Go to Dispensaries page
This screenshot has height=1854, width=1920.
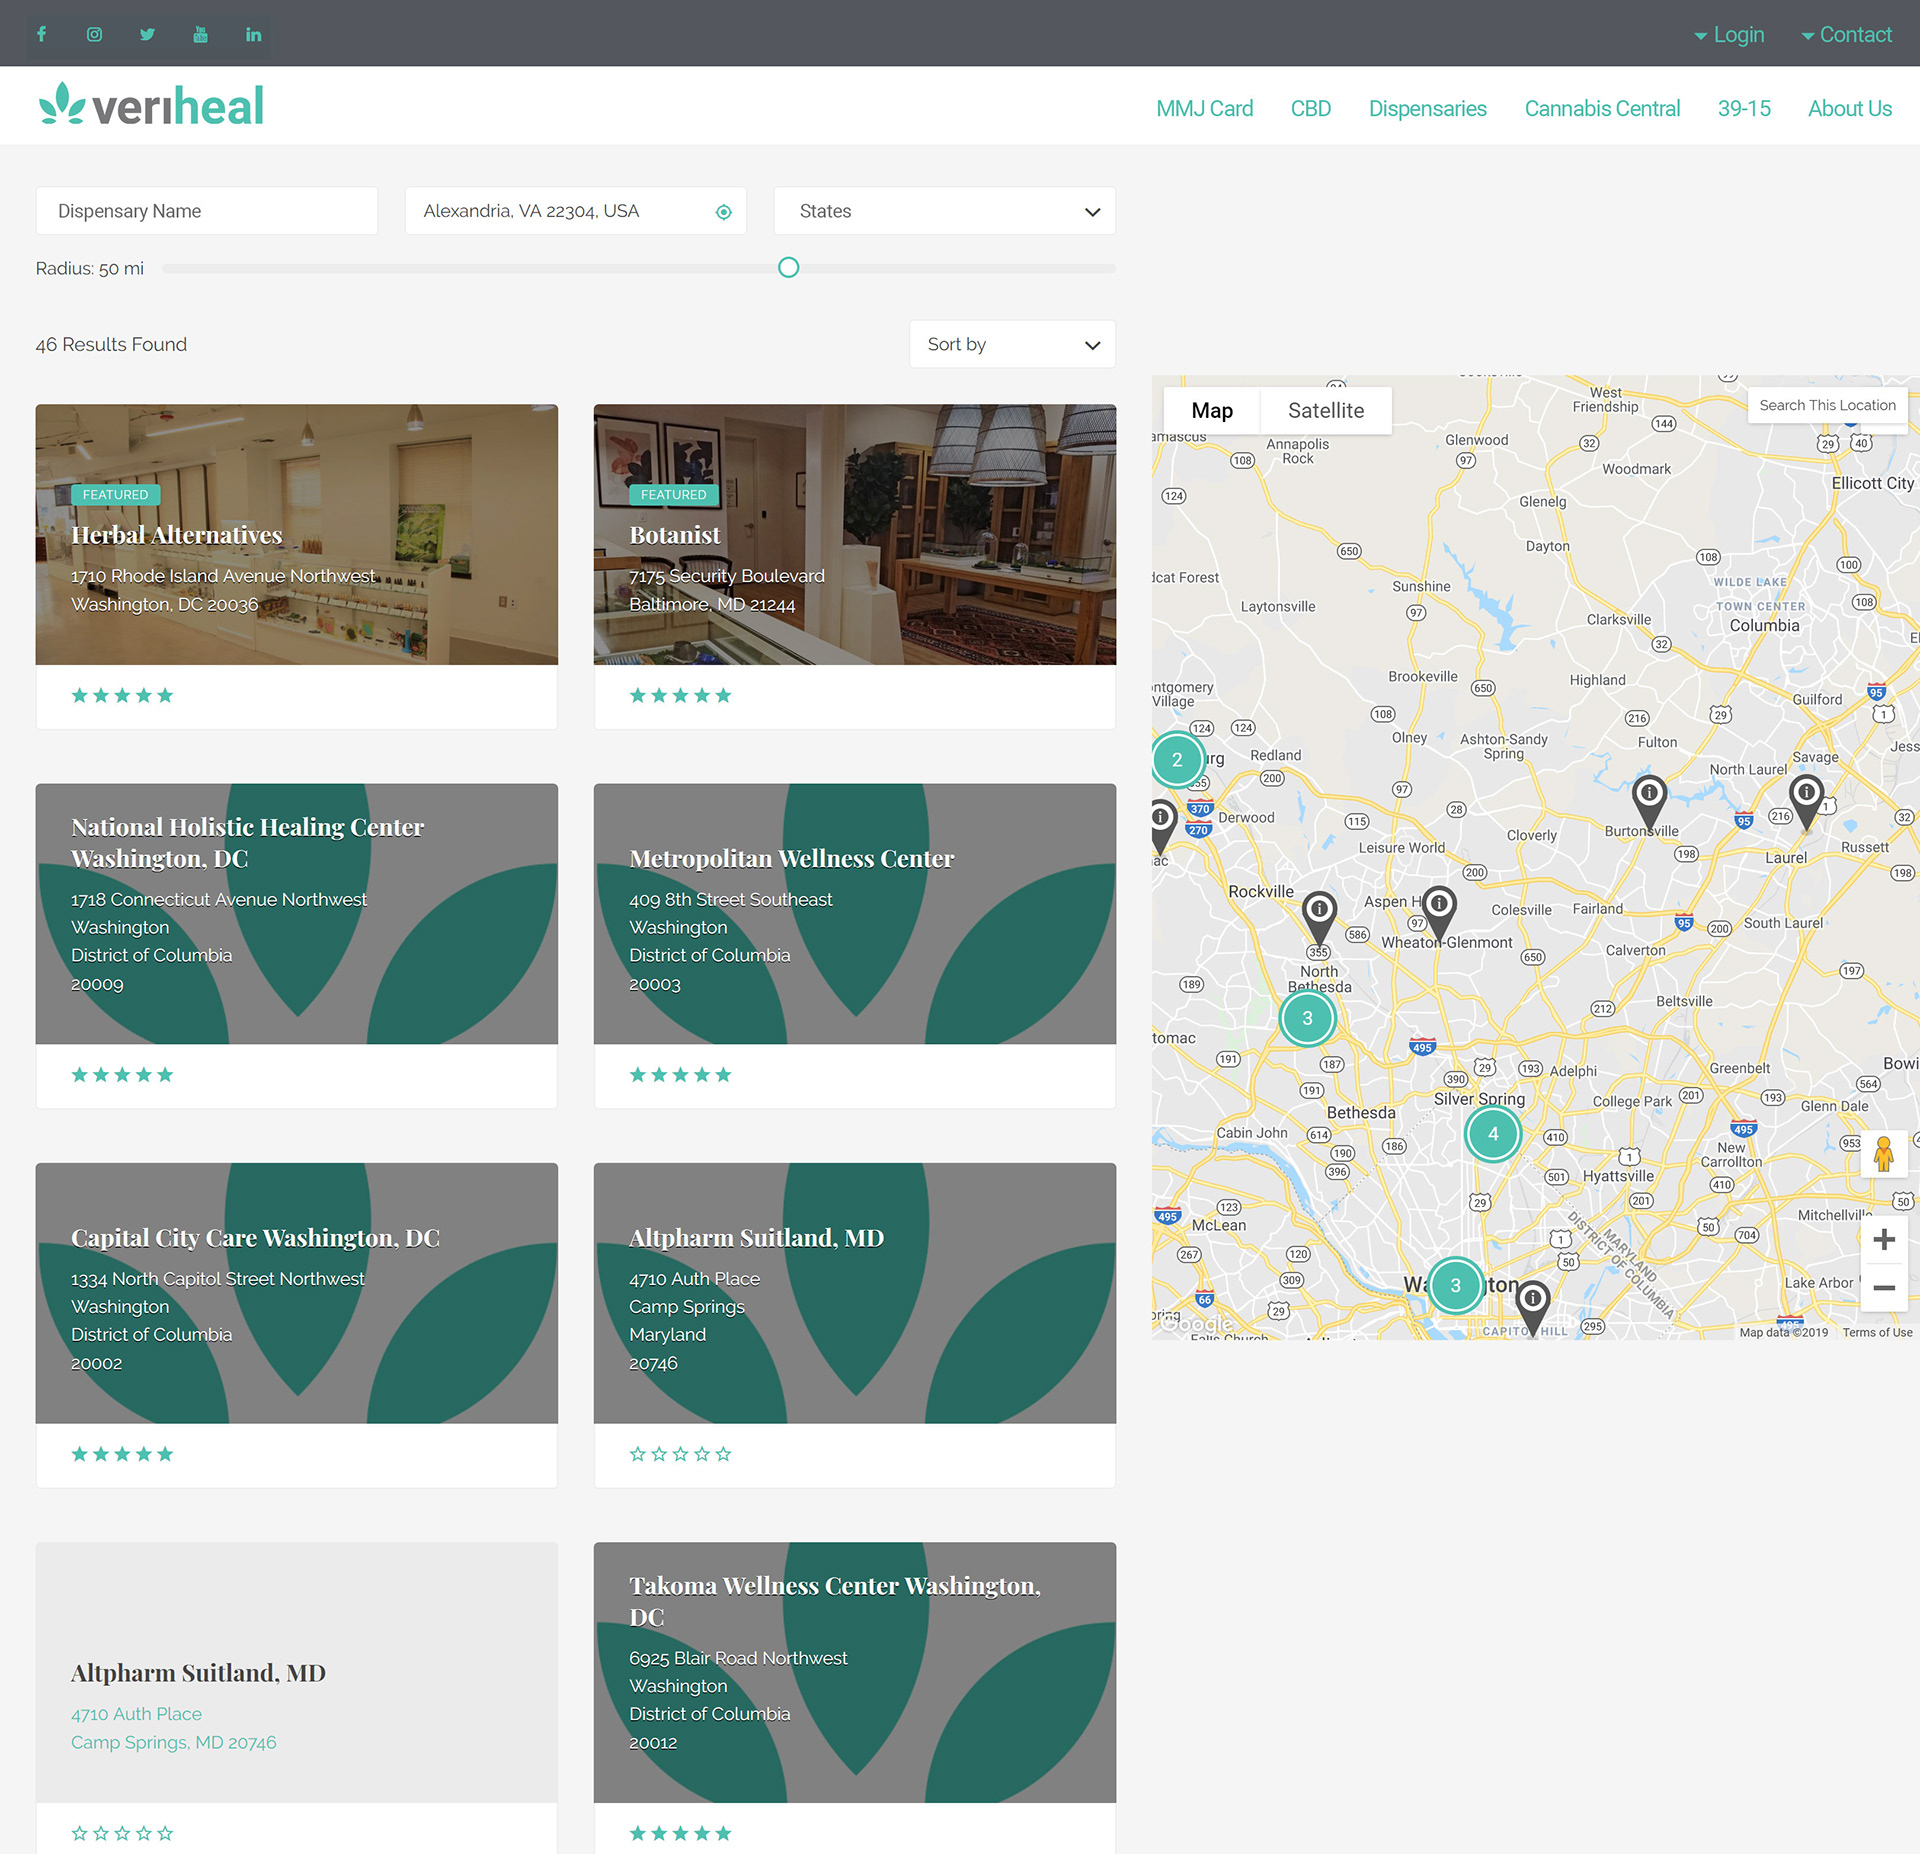[1427, 108]
